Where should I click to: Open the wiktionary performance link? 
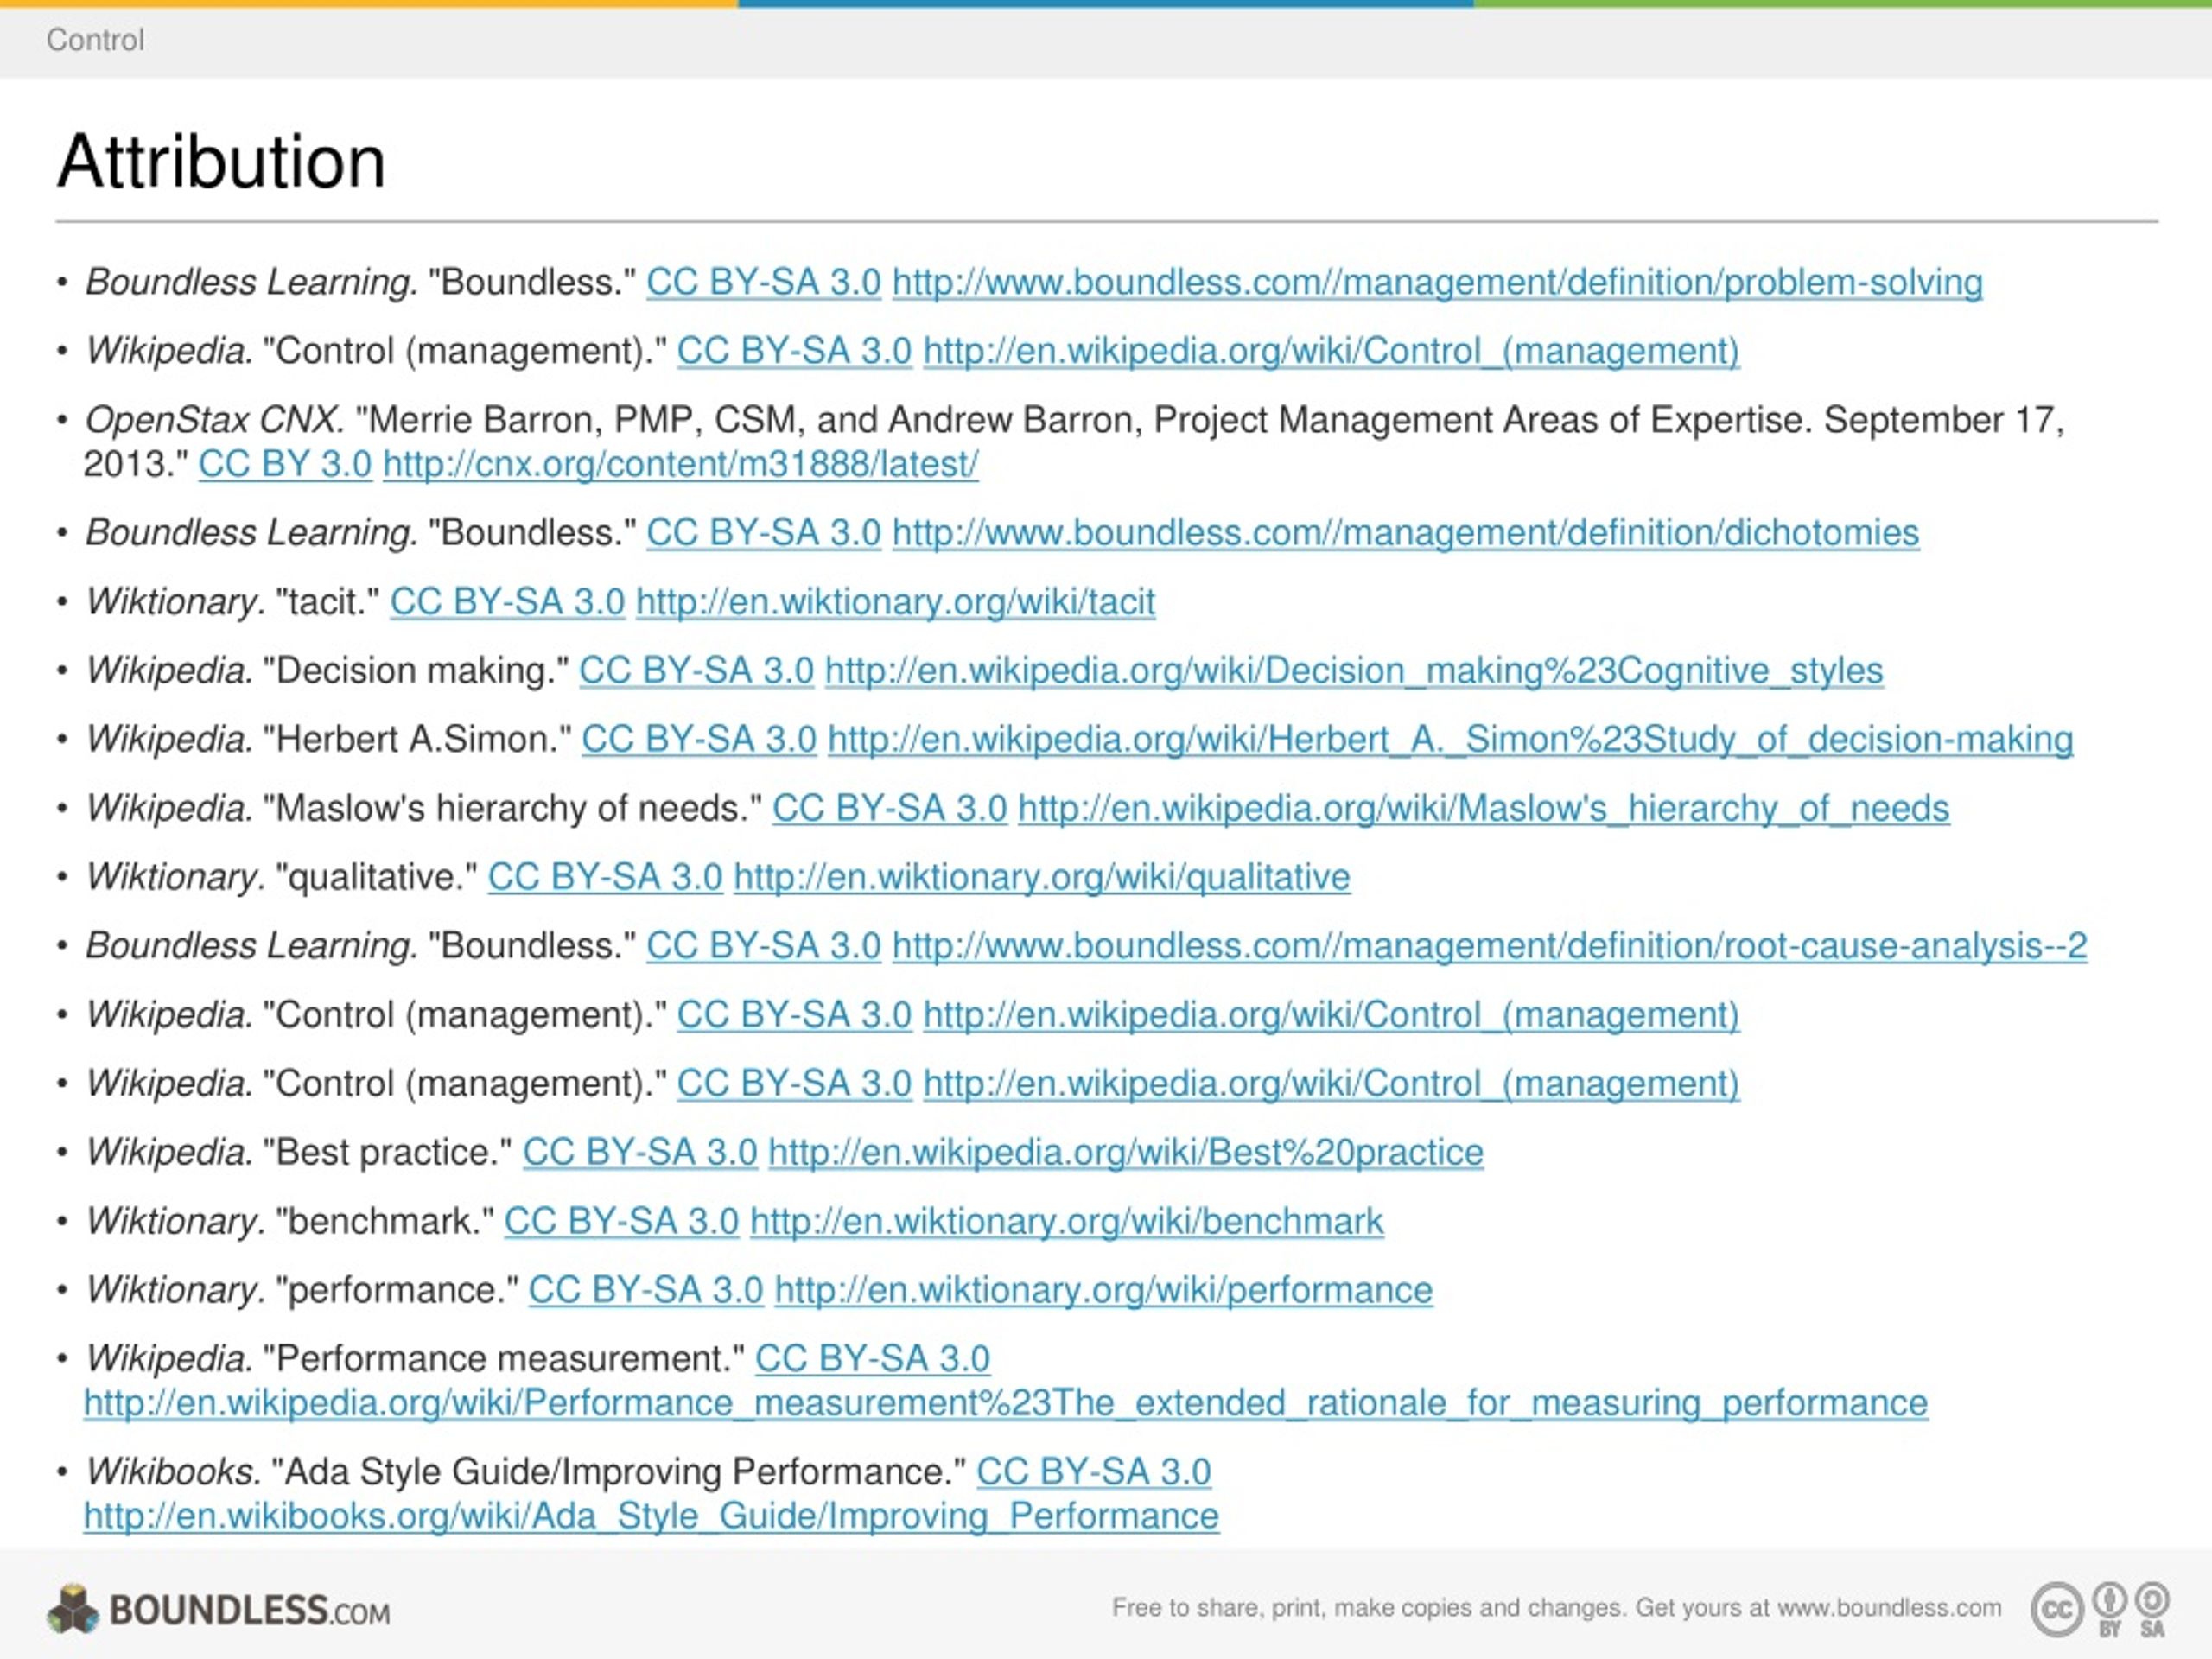(x=1103, y=1291)
